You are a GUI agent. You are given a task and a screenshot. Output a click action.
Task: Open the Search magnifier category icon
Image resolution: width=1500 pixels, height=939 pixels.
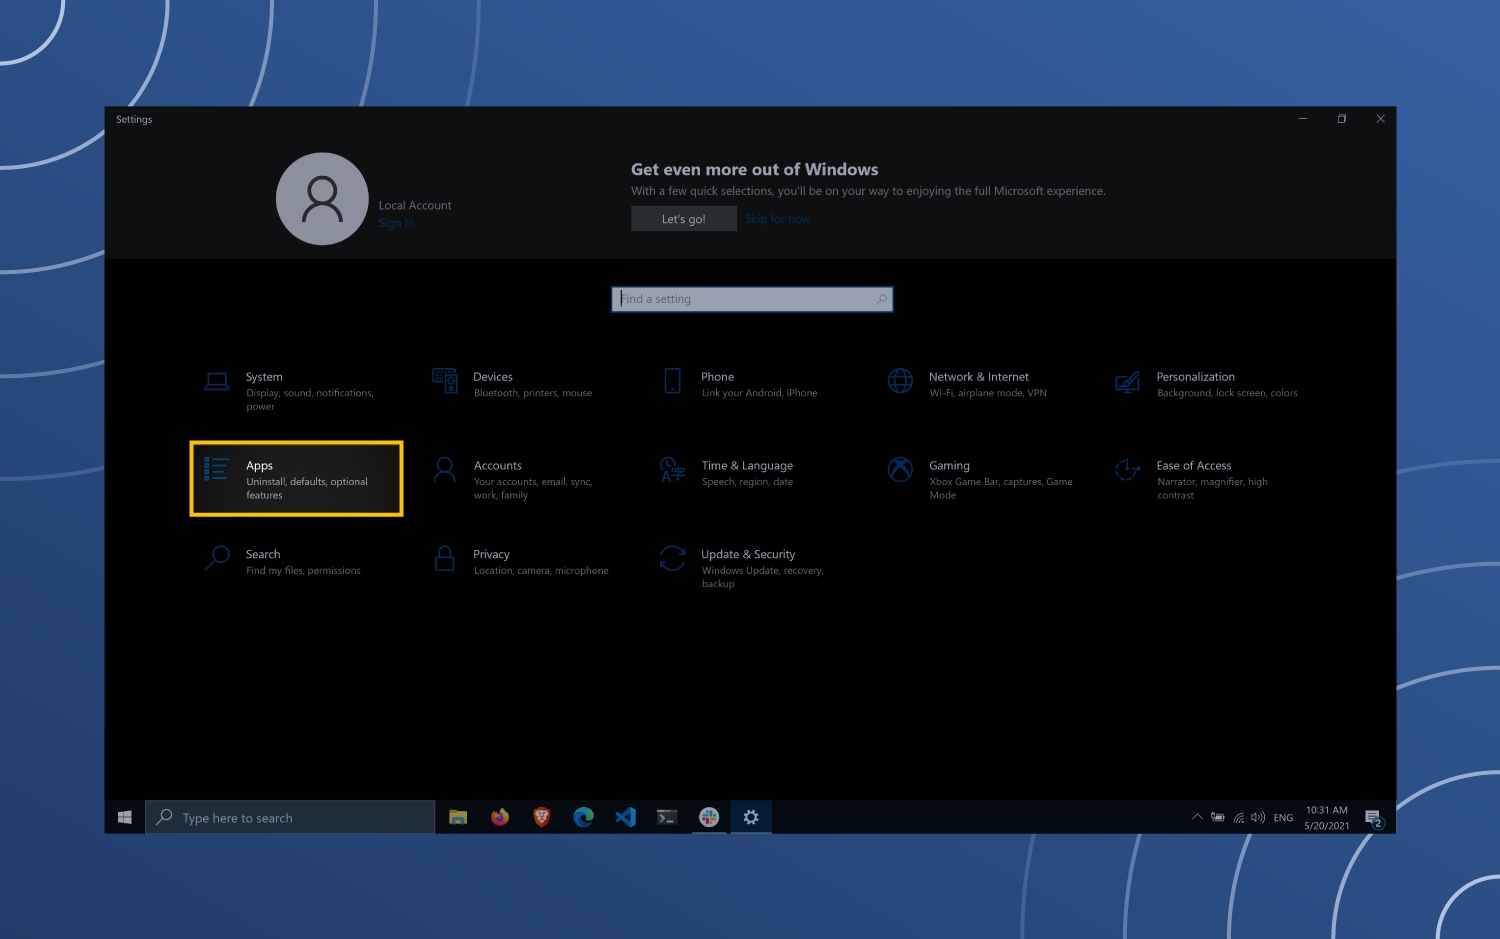coord(217,558)
